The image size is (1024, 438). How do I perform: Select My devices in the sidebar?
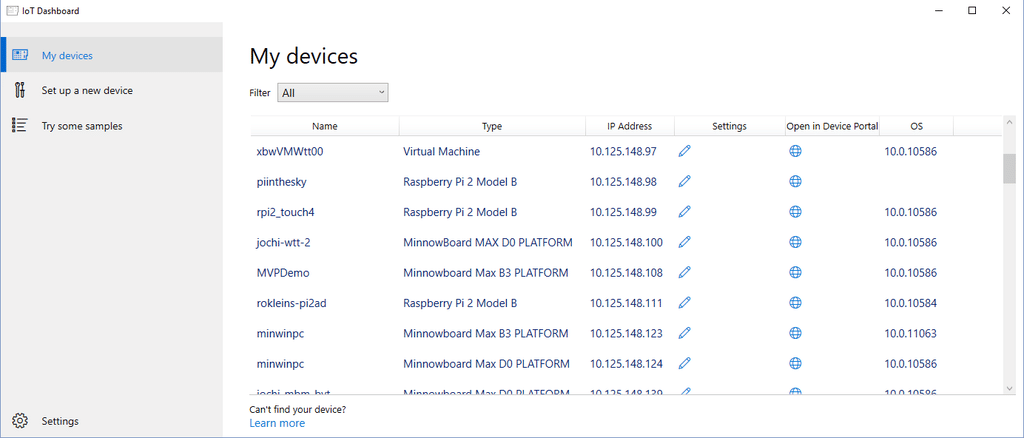click(112, 55)
